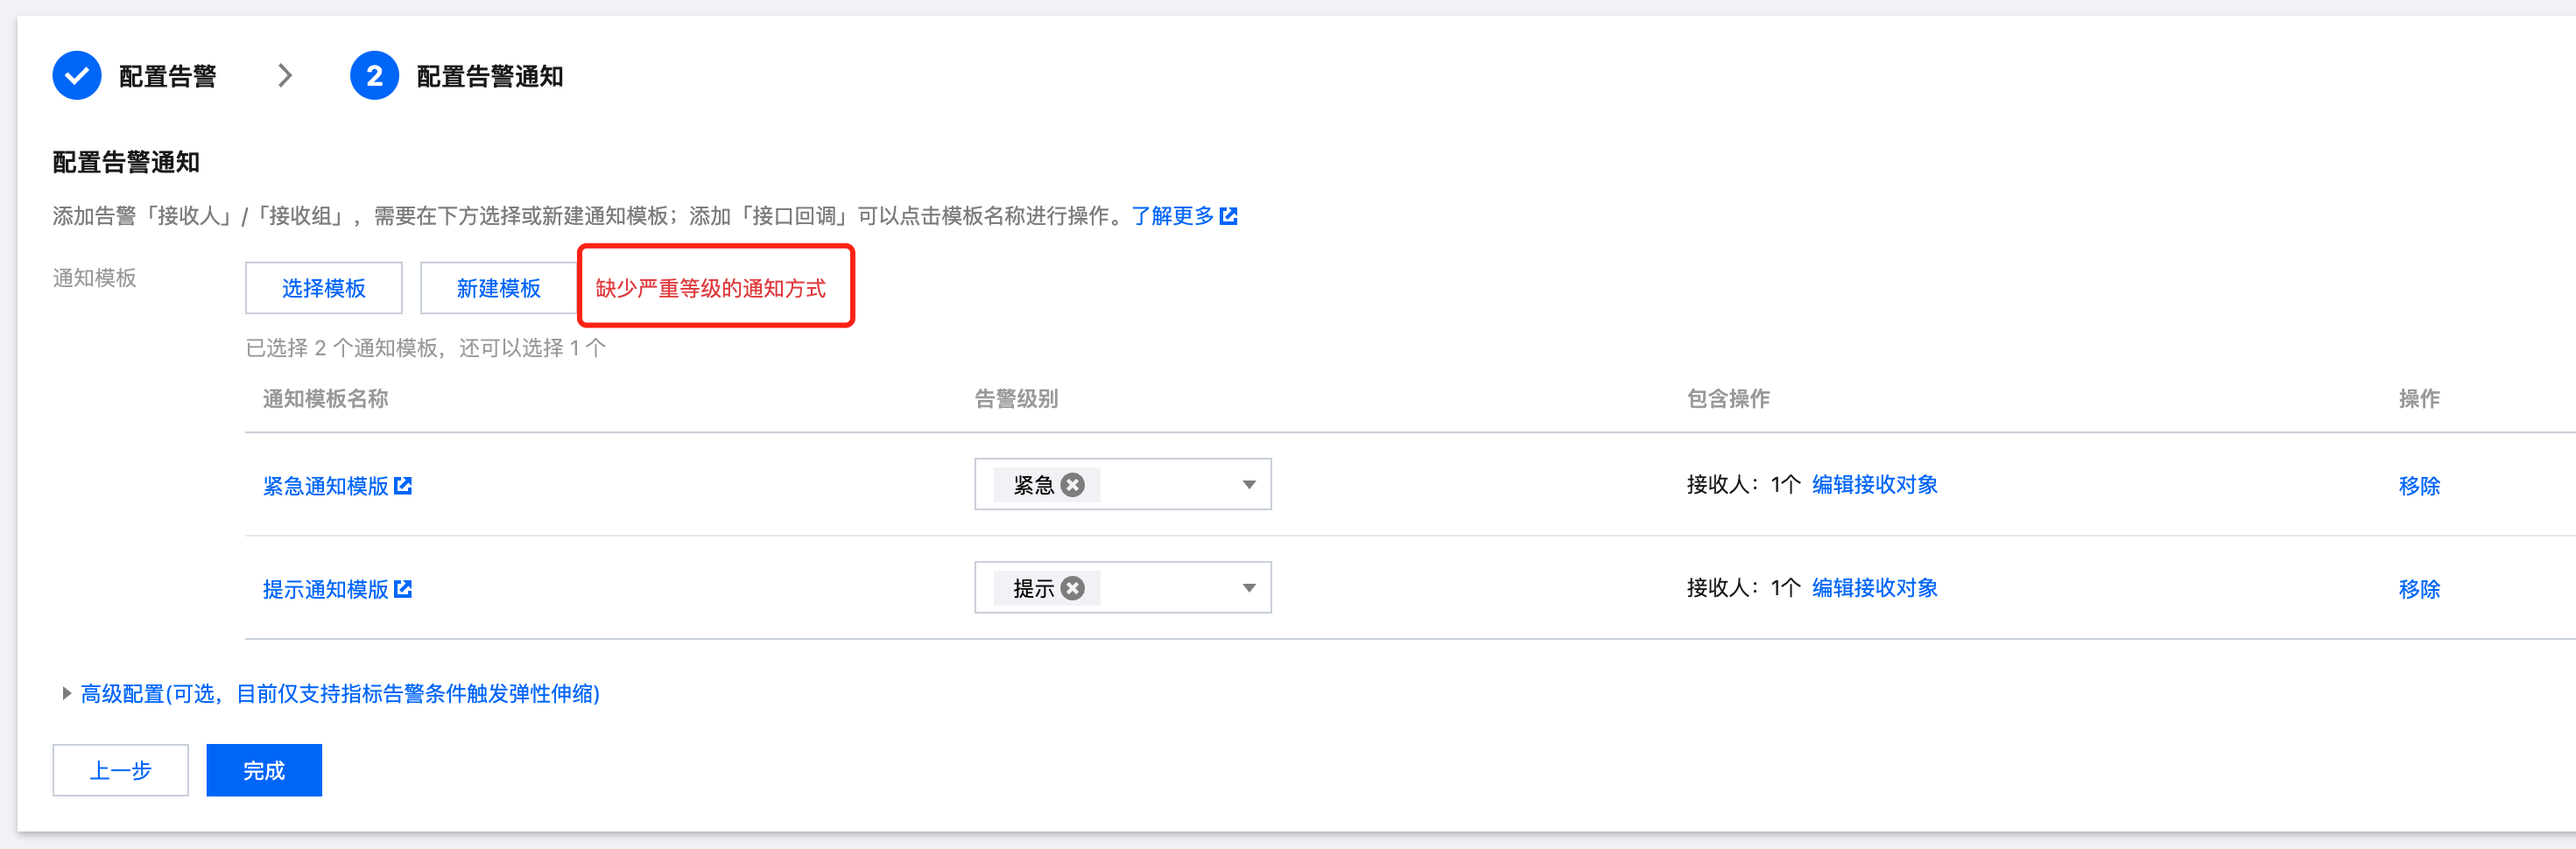
Task: Click 编辑接收对象 for the 紧急通知模版 row
Action: [x=1874, y=485]
